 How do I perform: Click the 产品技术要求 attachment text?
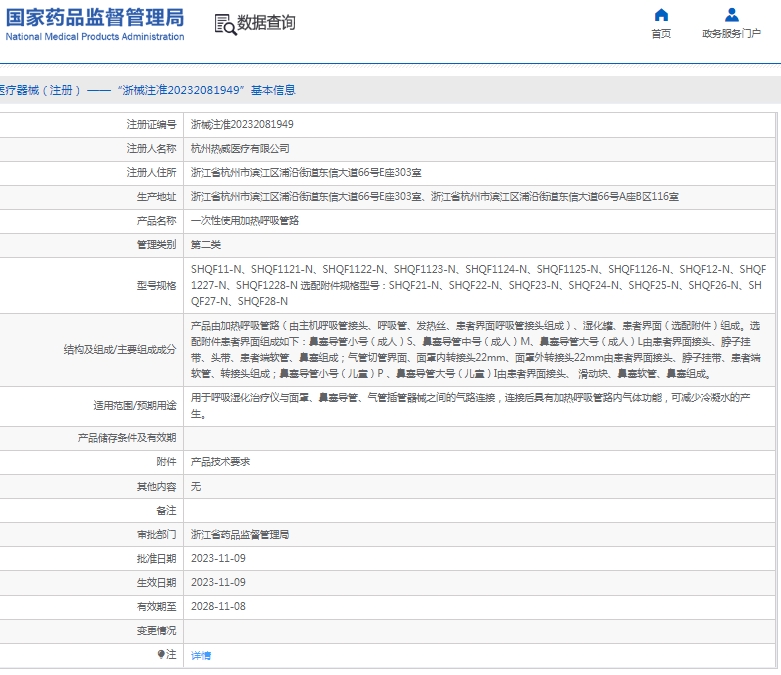(x=221, y=462)
